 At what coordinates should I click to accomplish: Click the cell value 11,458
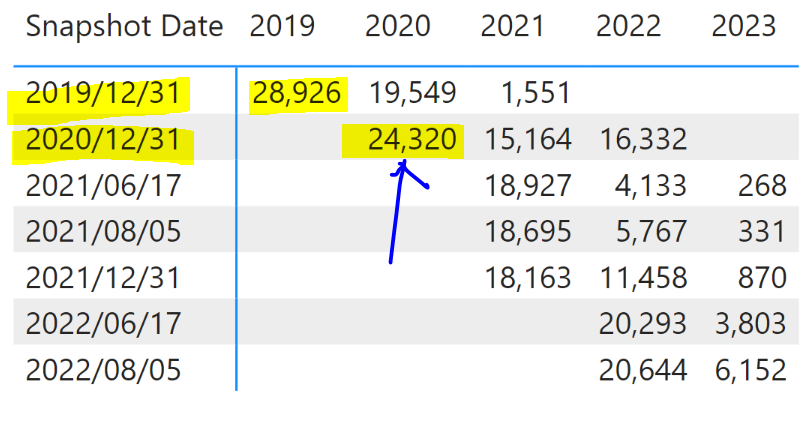[643, 278]
